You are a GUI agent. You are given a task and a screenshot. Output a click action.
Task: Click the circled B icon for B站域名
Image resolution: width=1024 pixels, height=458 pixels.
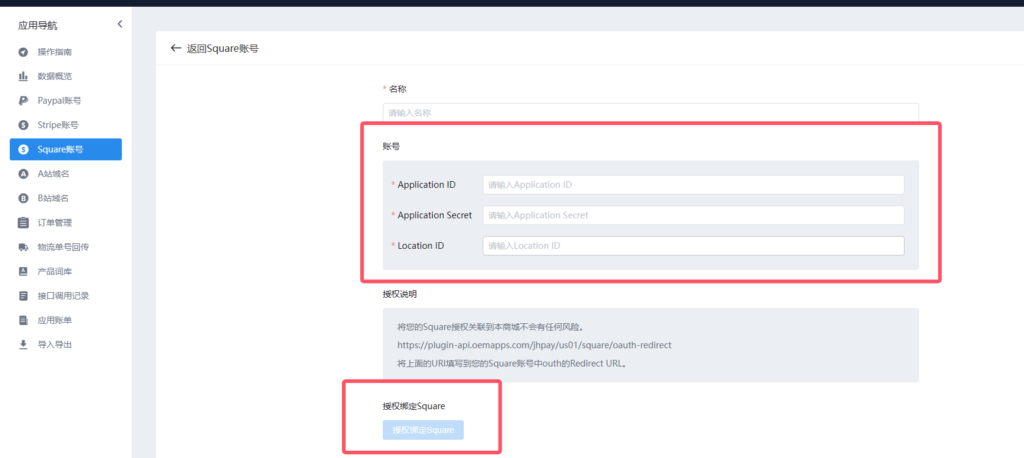[x=23, y=198]
